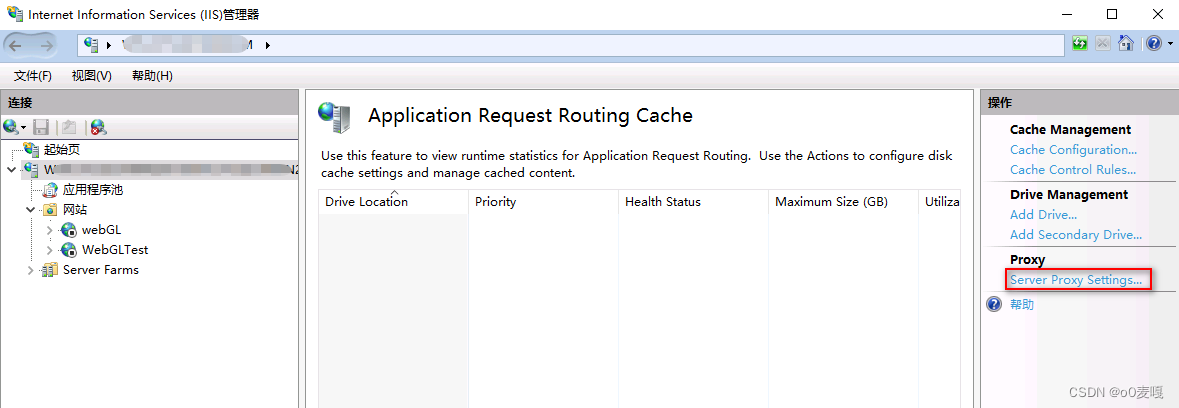Click Add Secondary Drive... action

pyautogui.click(x=1076, y=235)
